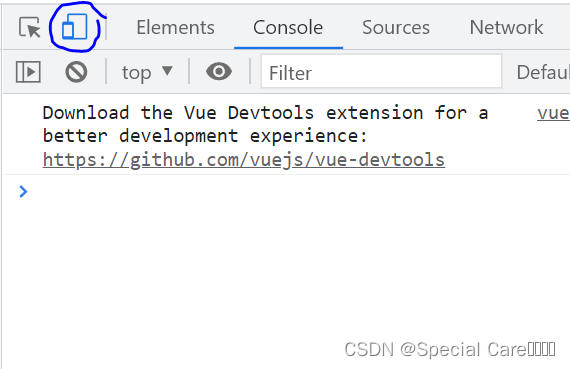Show the console sidebar panel icon

click(28, 72)
